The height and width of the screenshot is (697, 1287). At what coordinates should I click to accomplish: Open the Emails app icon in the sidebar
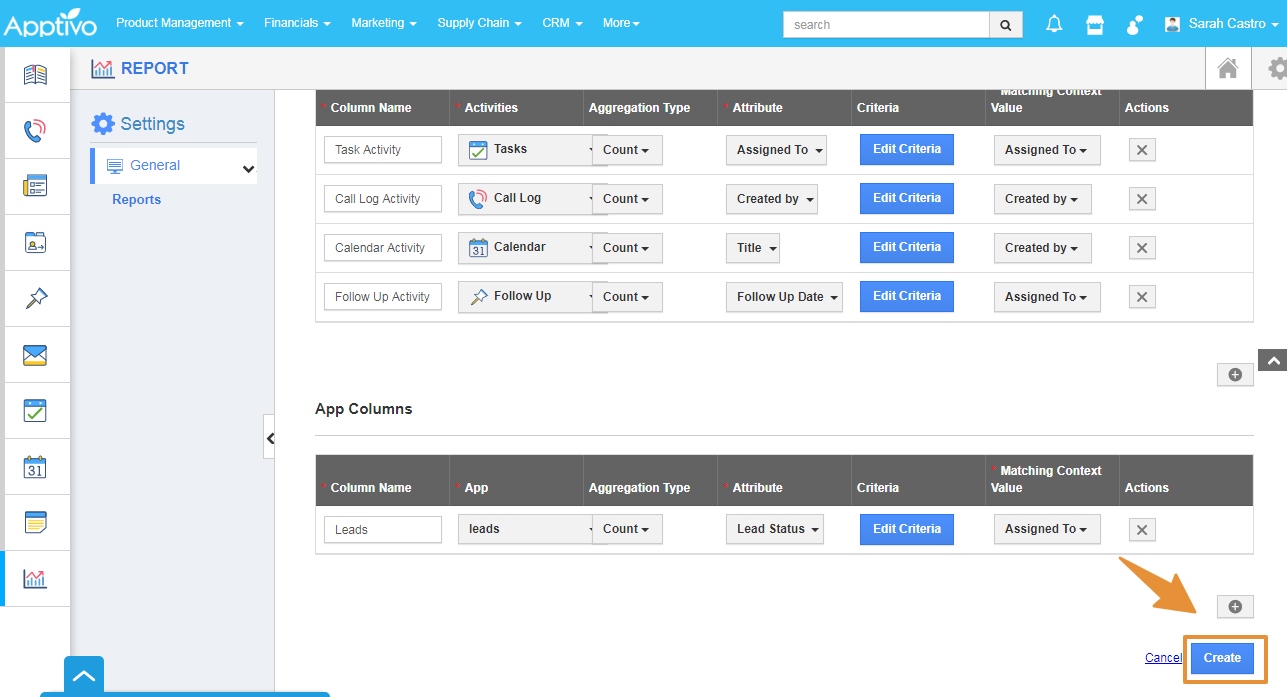[36, 354]
